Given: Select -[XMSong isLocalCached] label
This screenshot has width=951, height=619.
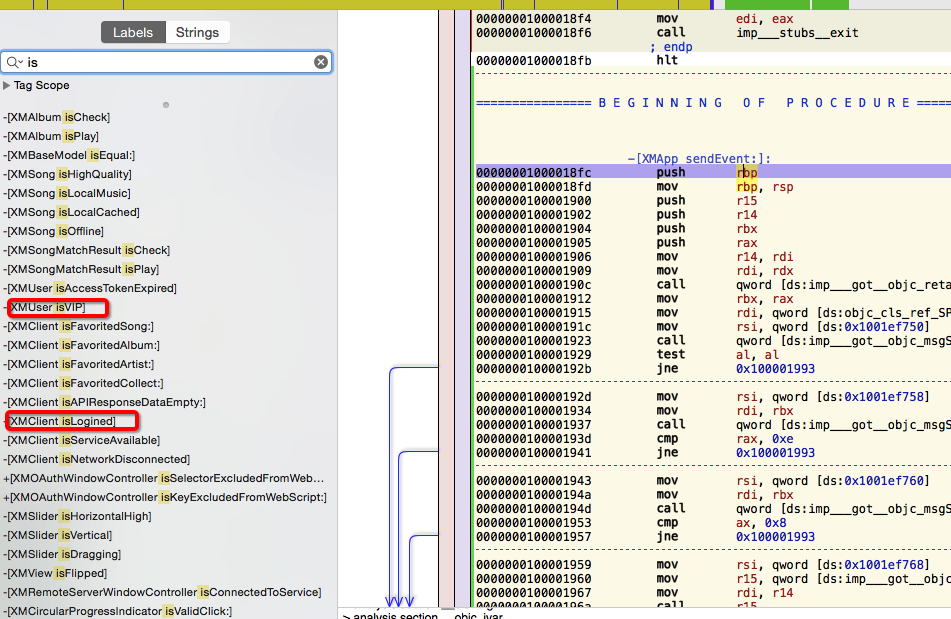Looking at the screenshot, I should point(72,212).
